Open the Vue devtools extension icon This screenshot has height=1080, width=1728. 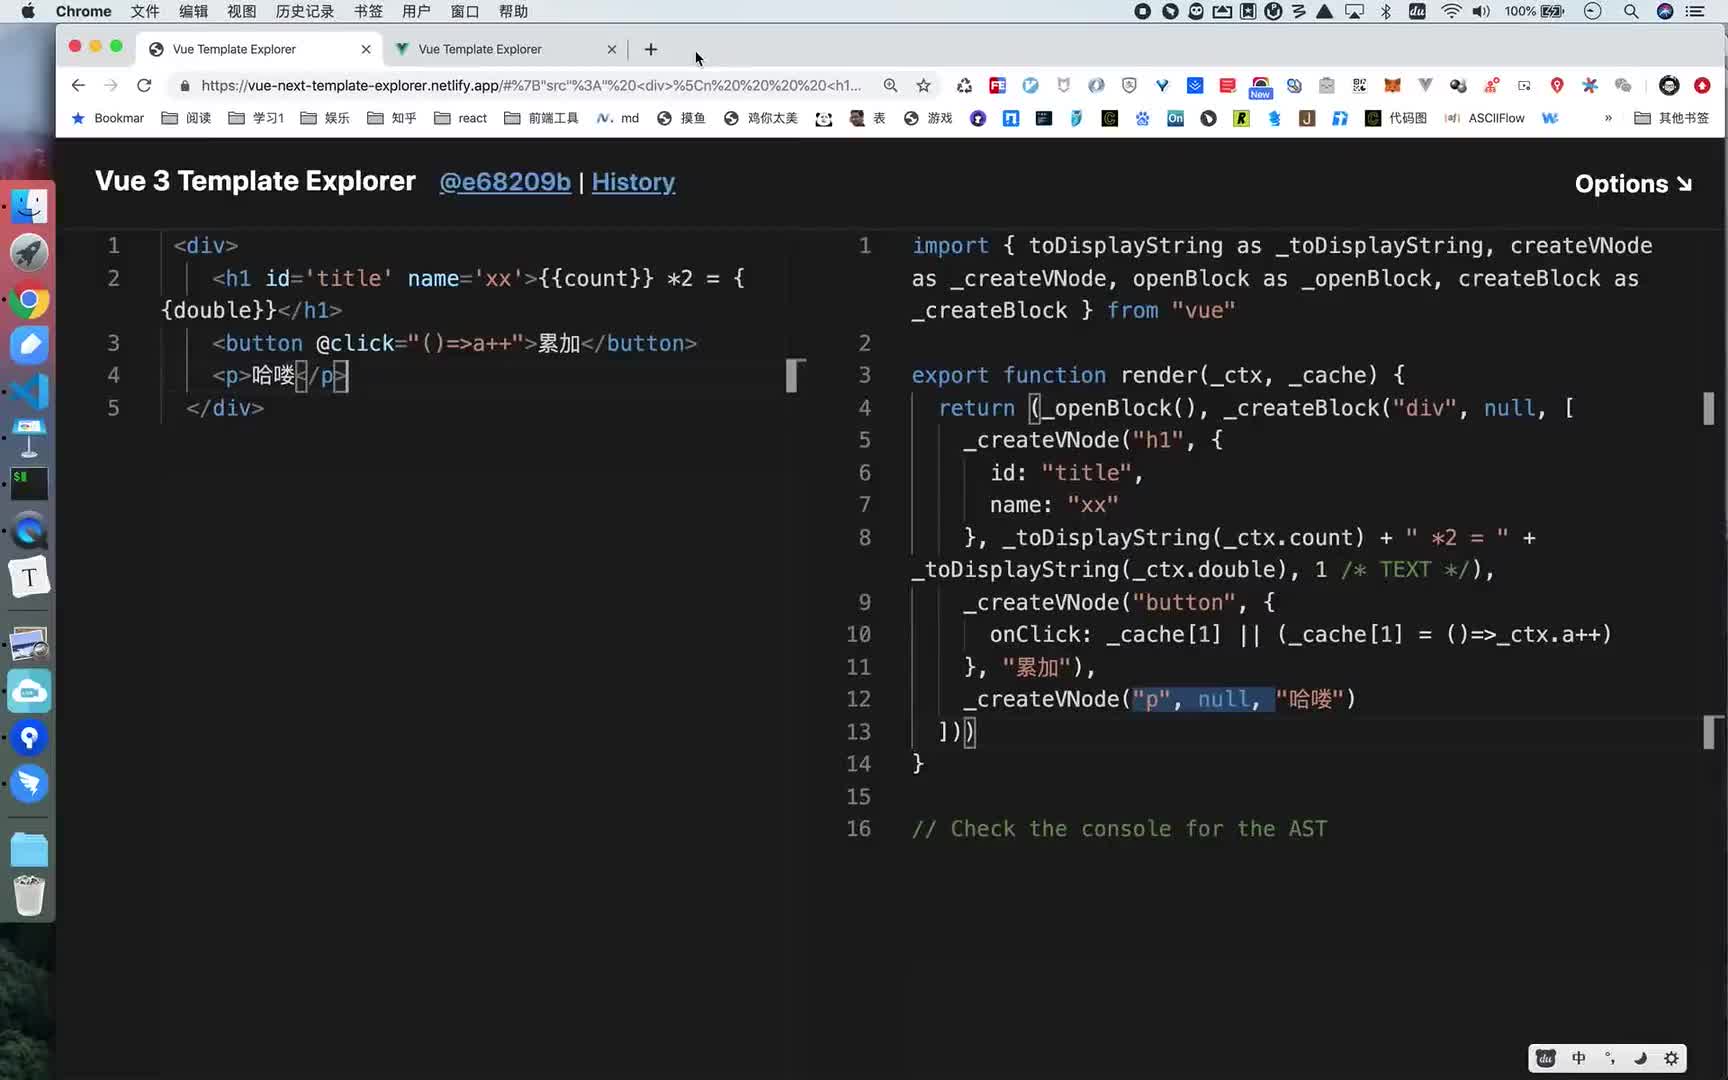coord(1425,85)
